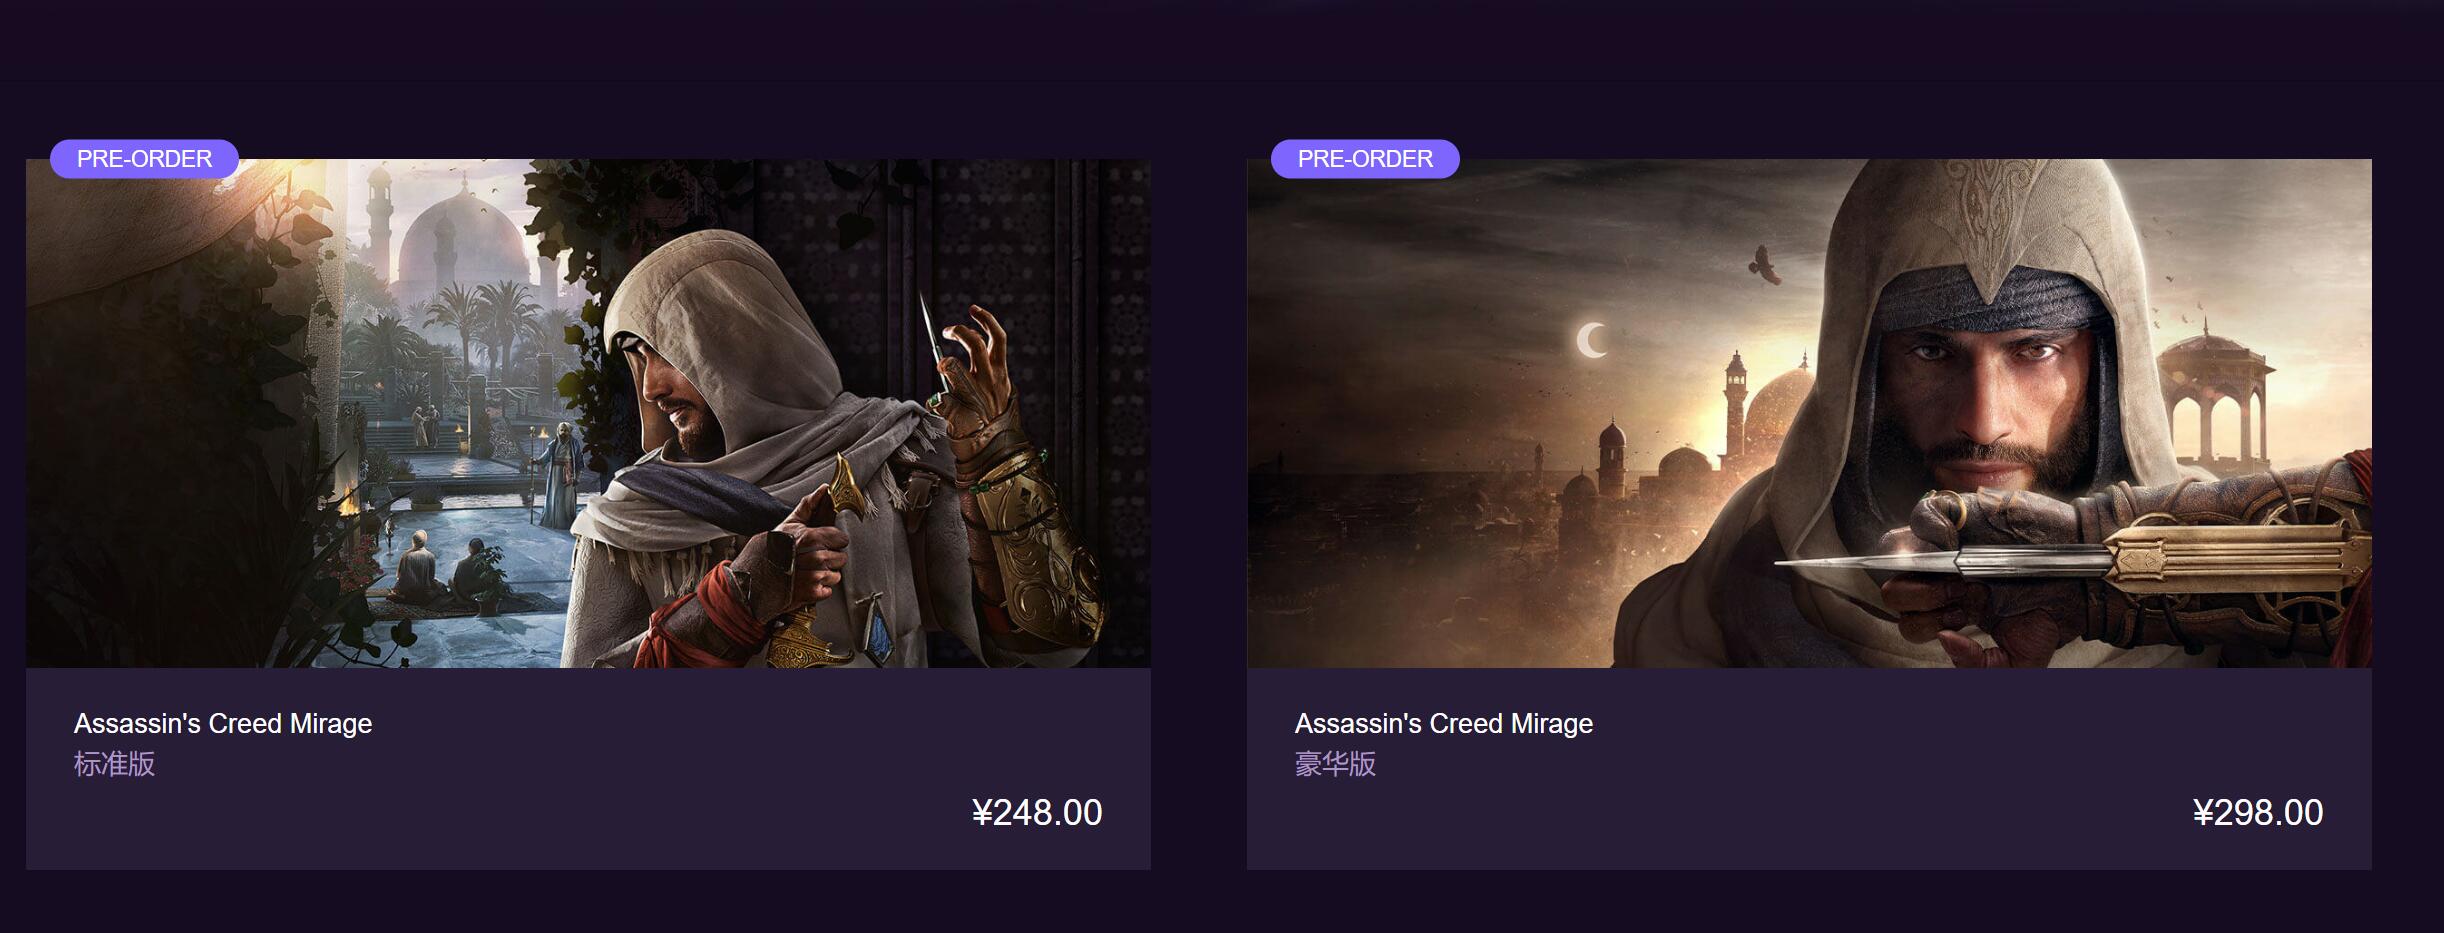Select the 豪华版 edition label
Screen dimensions: 2444x933
click(1335, 764)
